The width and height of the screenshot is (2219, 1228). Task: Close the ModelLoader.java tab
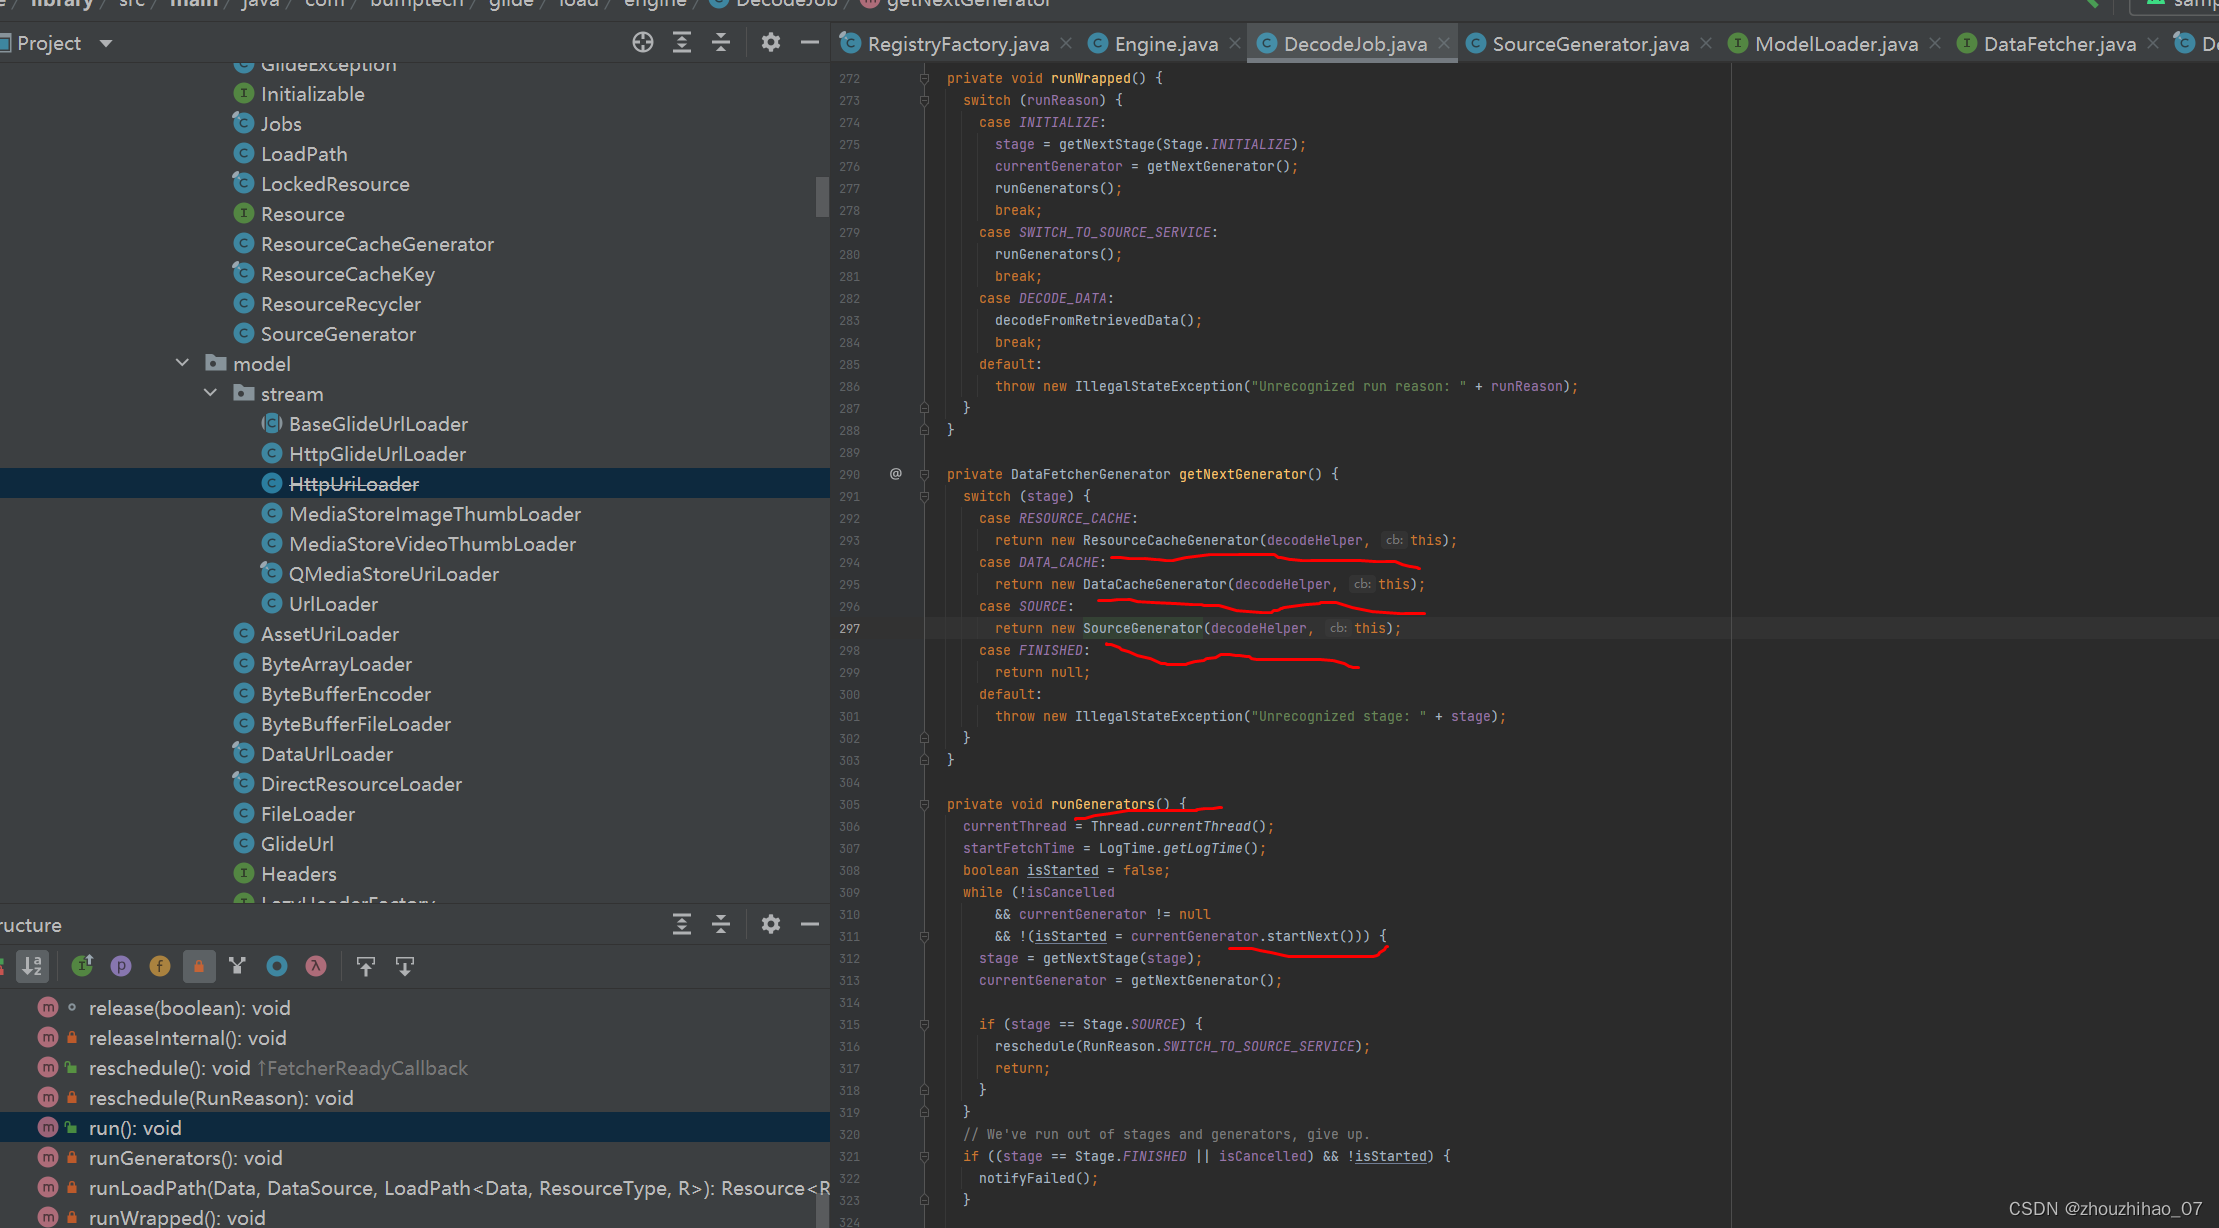(x=1935, y=43)
